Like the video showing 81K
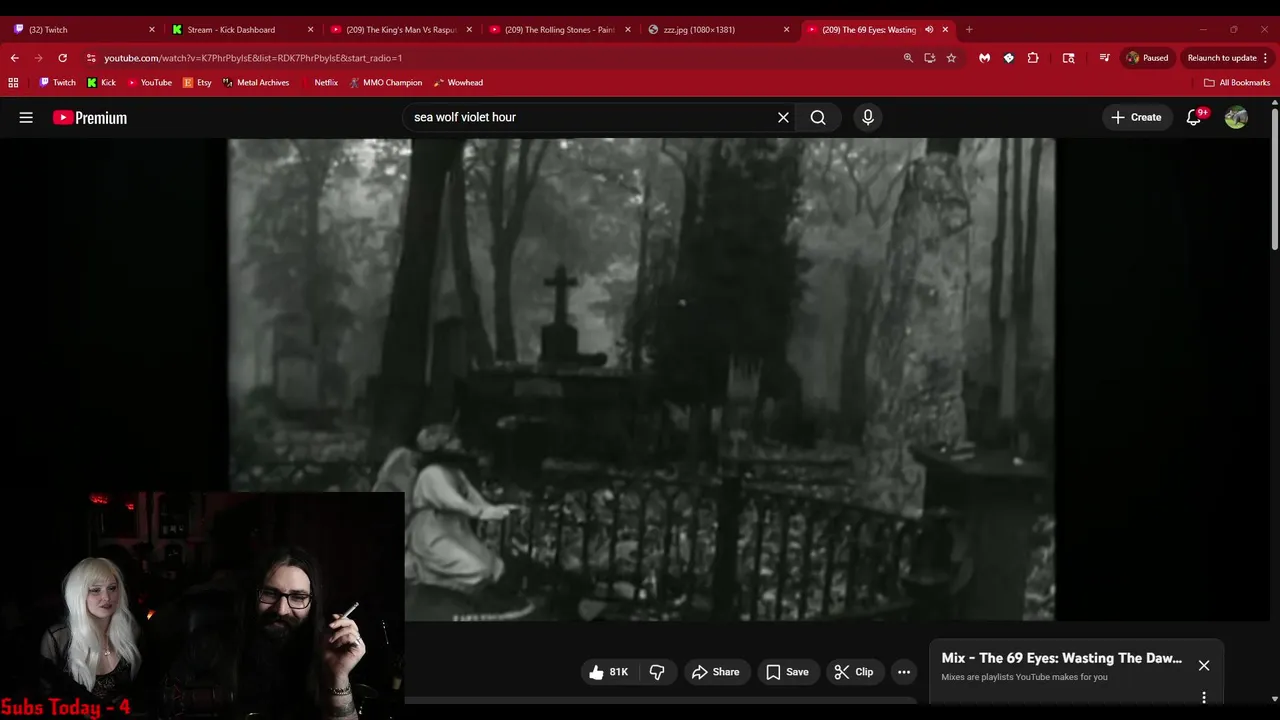 click(608, 672)
